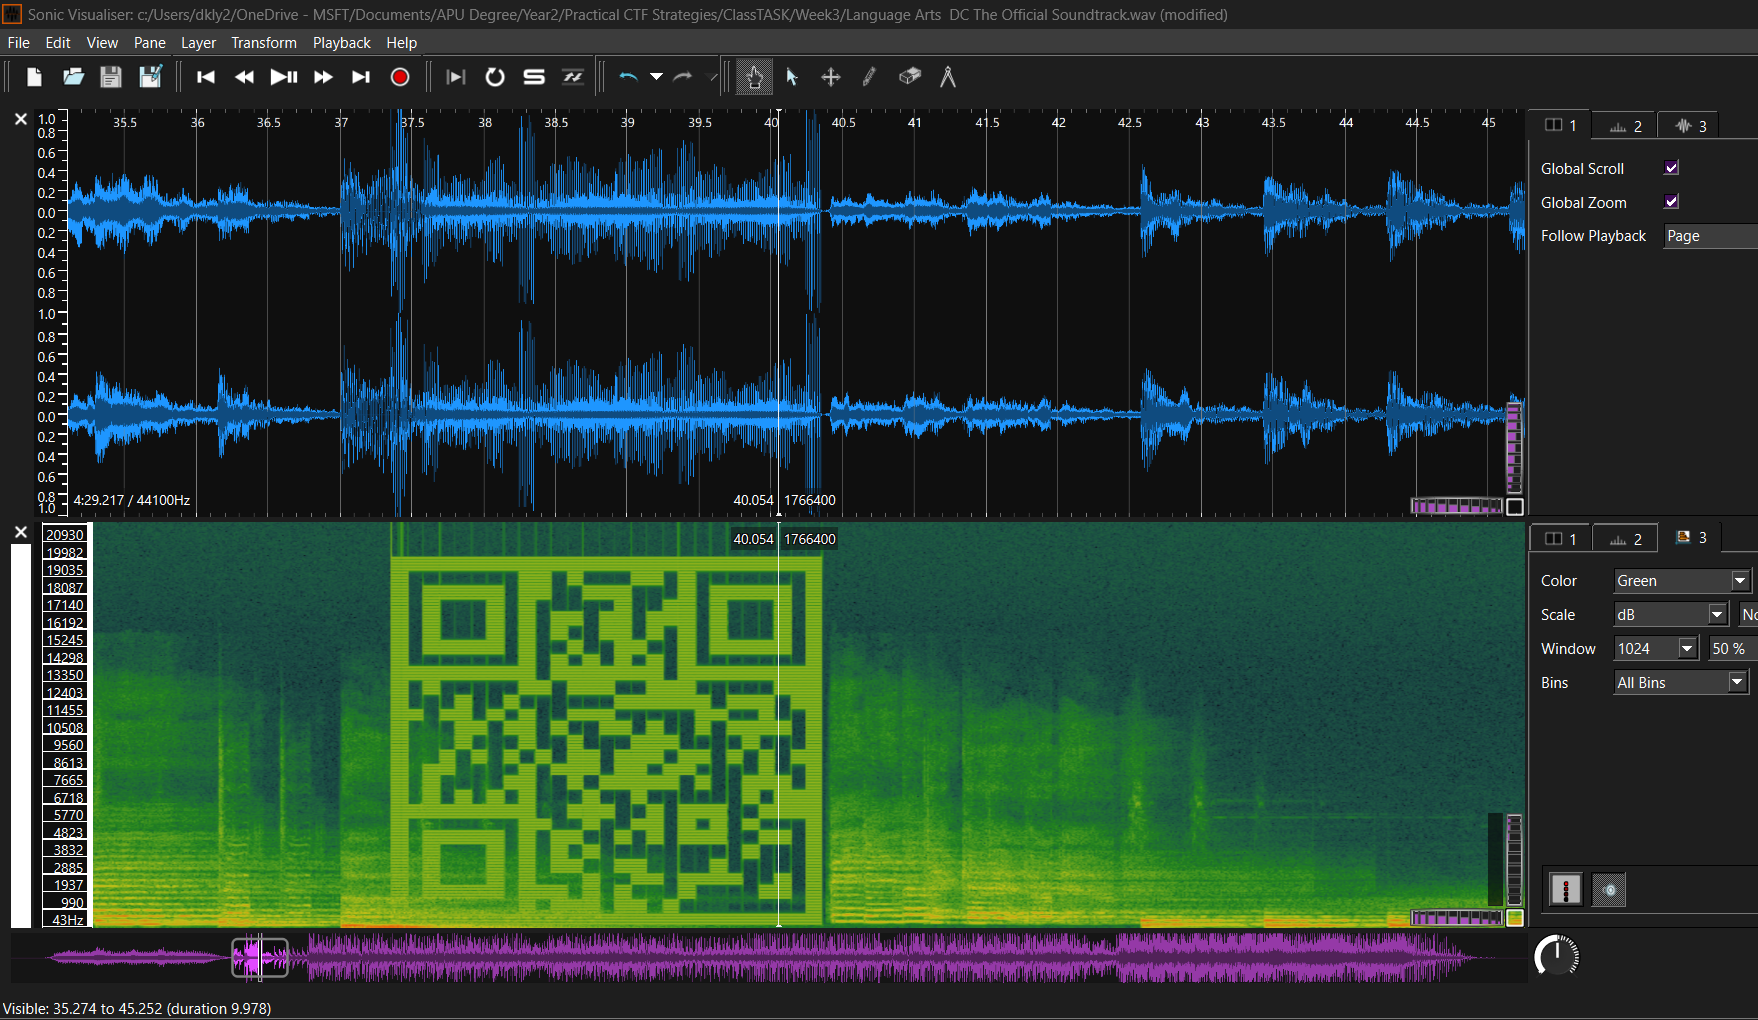Click the Export Session As icon

coord(150,77)
